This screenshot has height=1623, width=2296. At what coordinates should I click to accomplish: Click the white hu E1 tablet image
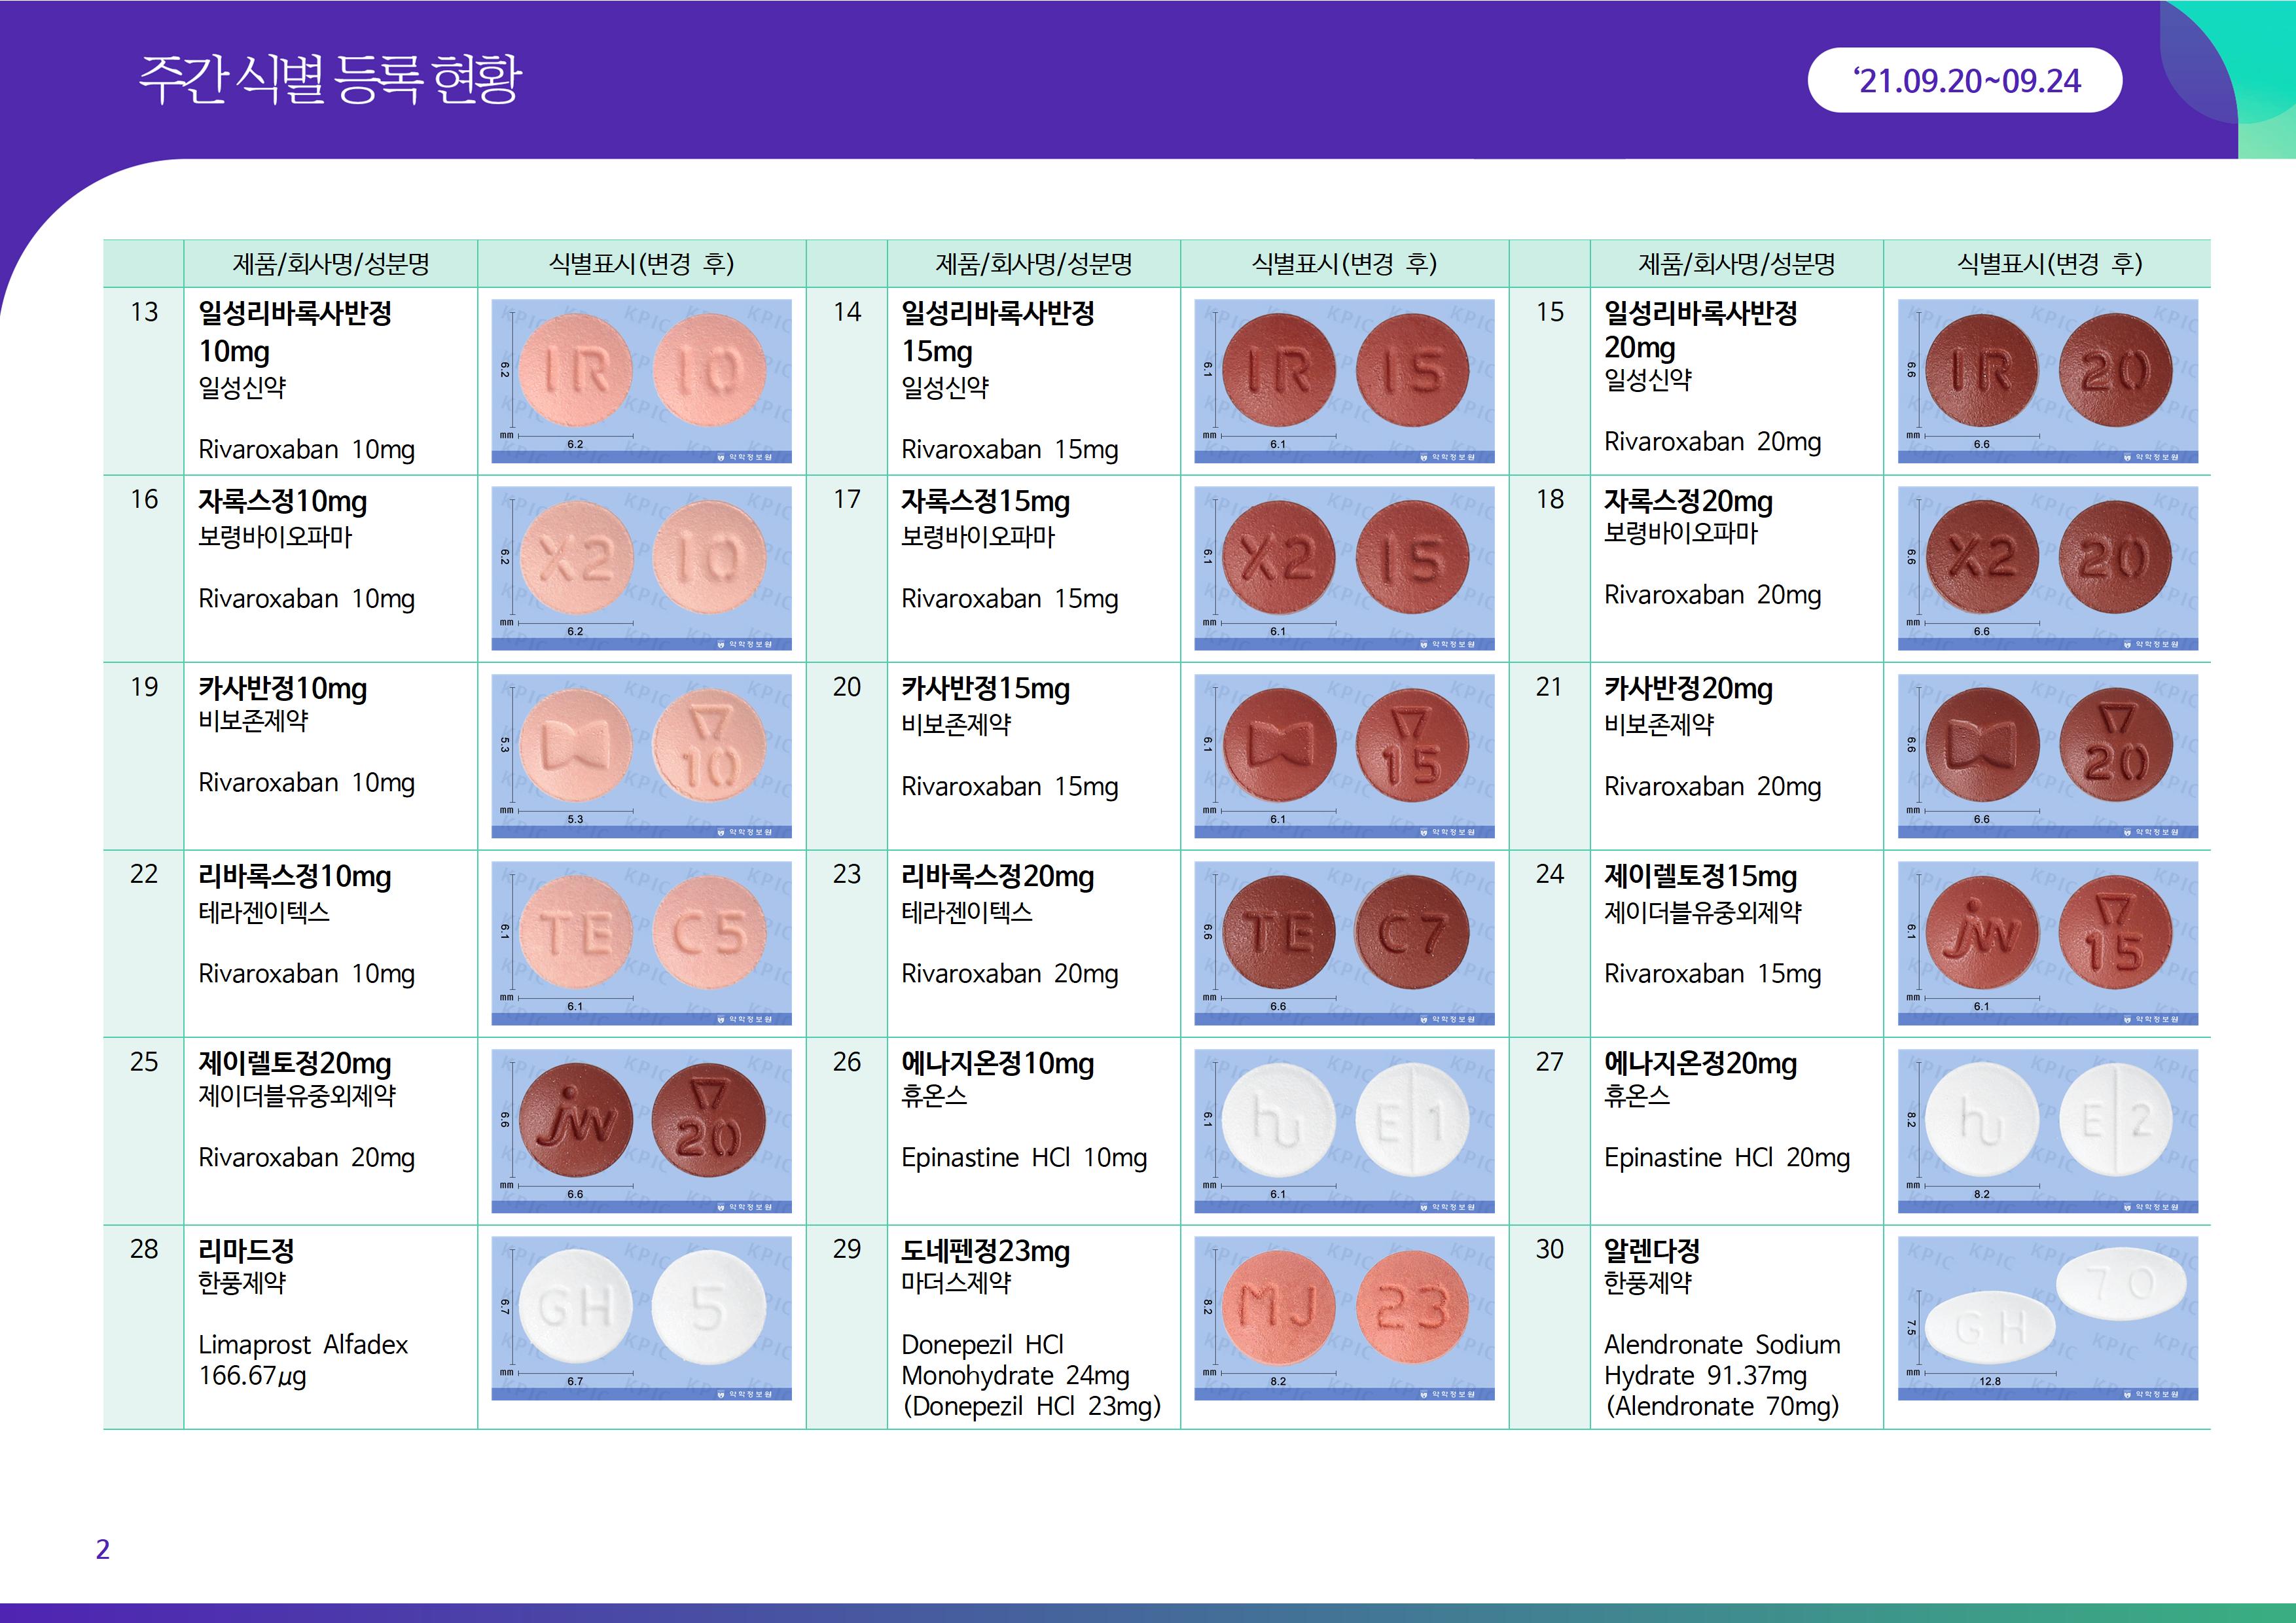1344,1130
